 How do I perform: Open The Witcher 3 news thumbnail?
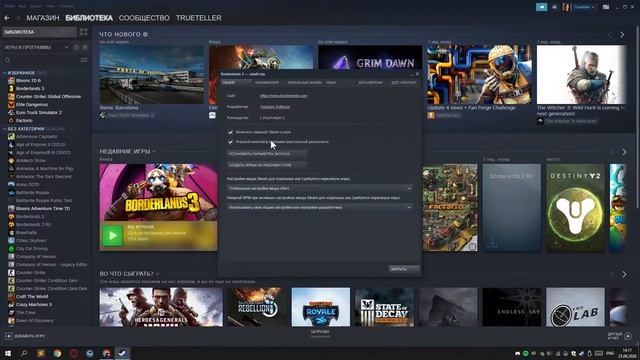(x=581, y=74)
